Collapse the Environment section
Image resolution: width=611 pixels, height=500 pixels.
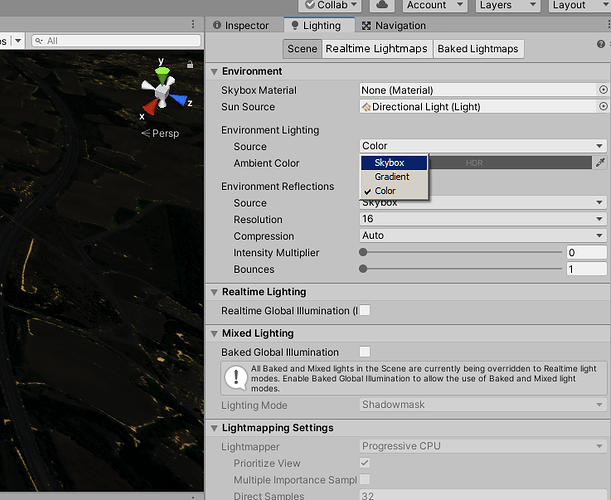pos(214,72)
